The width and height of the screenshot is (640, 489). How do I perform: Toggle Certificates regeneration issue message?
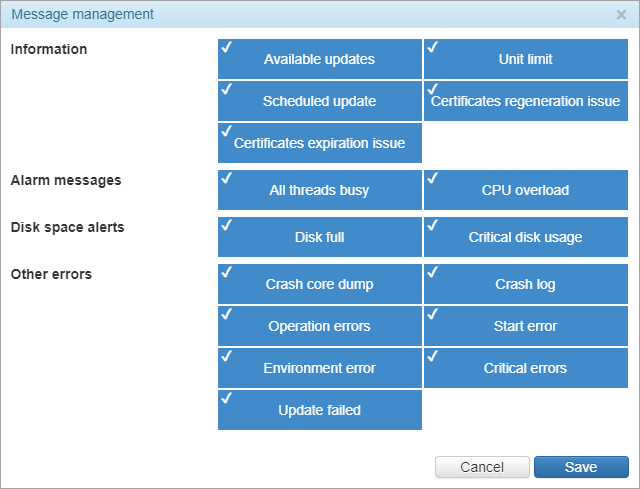coord(525,101)
